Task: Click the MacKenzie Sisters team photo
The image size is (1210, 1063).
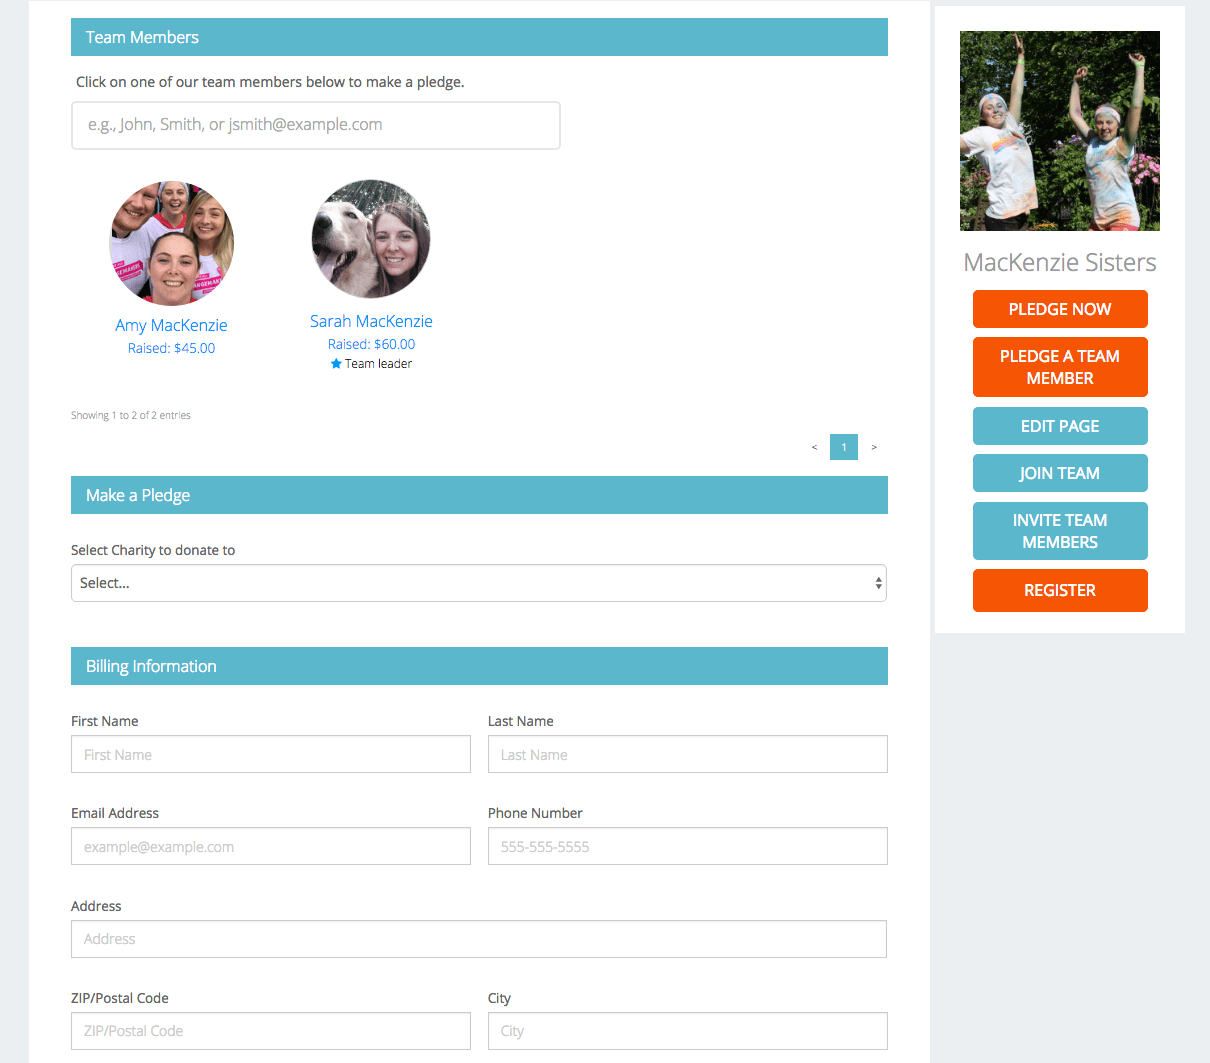Action: coord(1059,131)
